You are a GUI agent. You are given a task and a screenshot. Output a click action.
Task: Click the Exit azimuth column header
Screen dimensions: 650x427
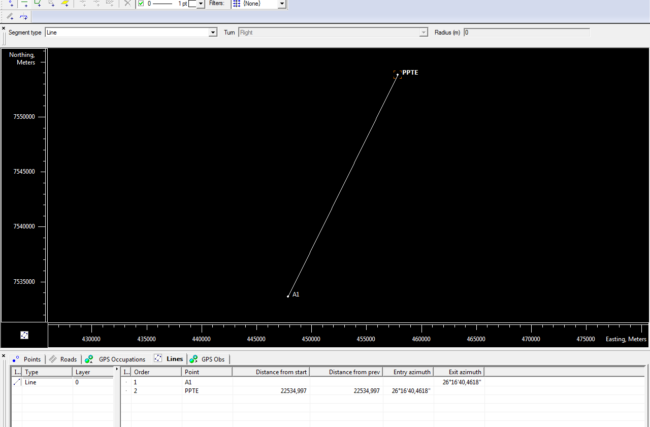click(x=459, y=372)
